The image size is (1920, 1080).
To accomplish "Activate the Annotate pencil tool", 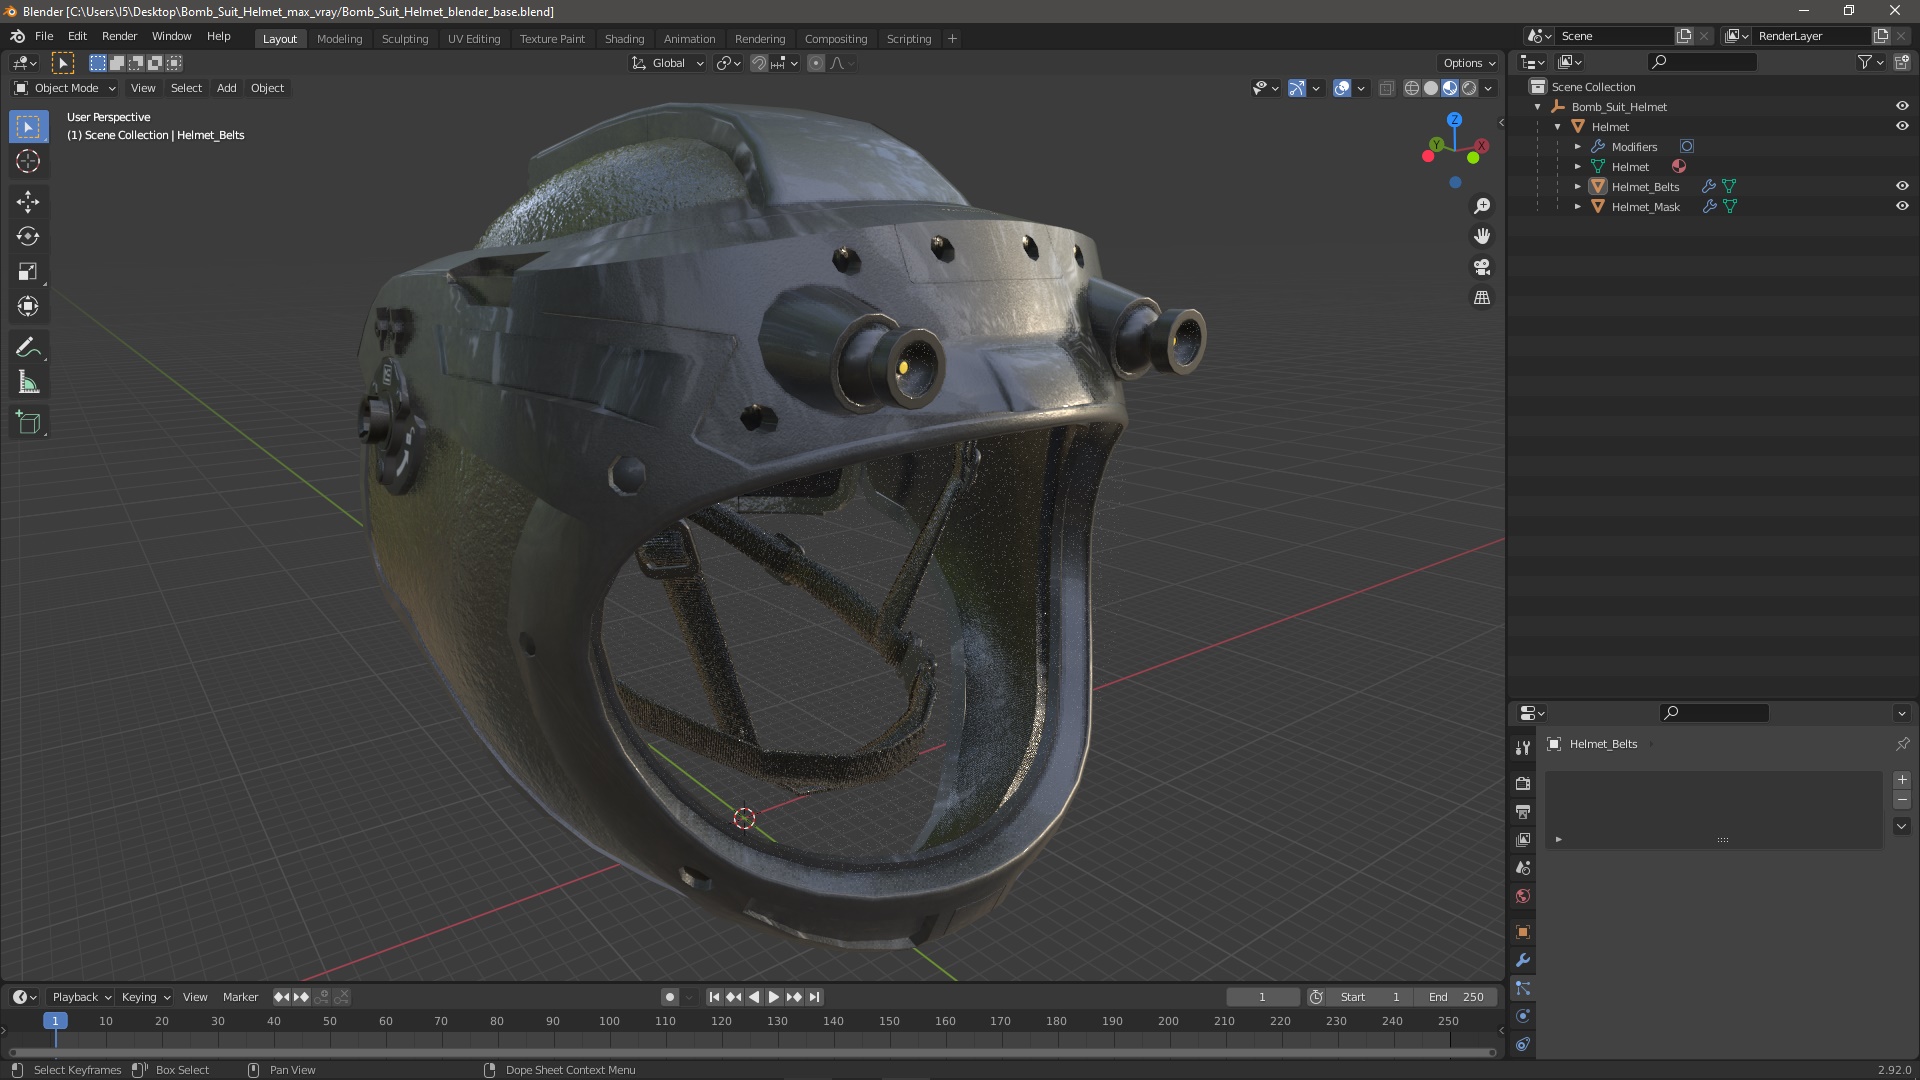I will tap(28, 348).
